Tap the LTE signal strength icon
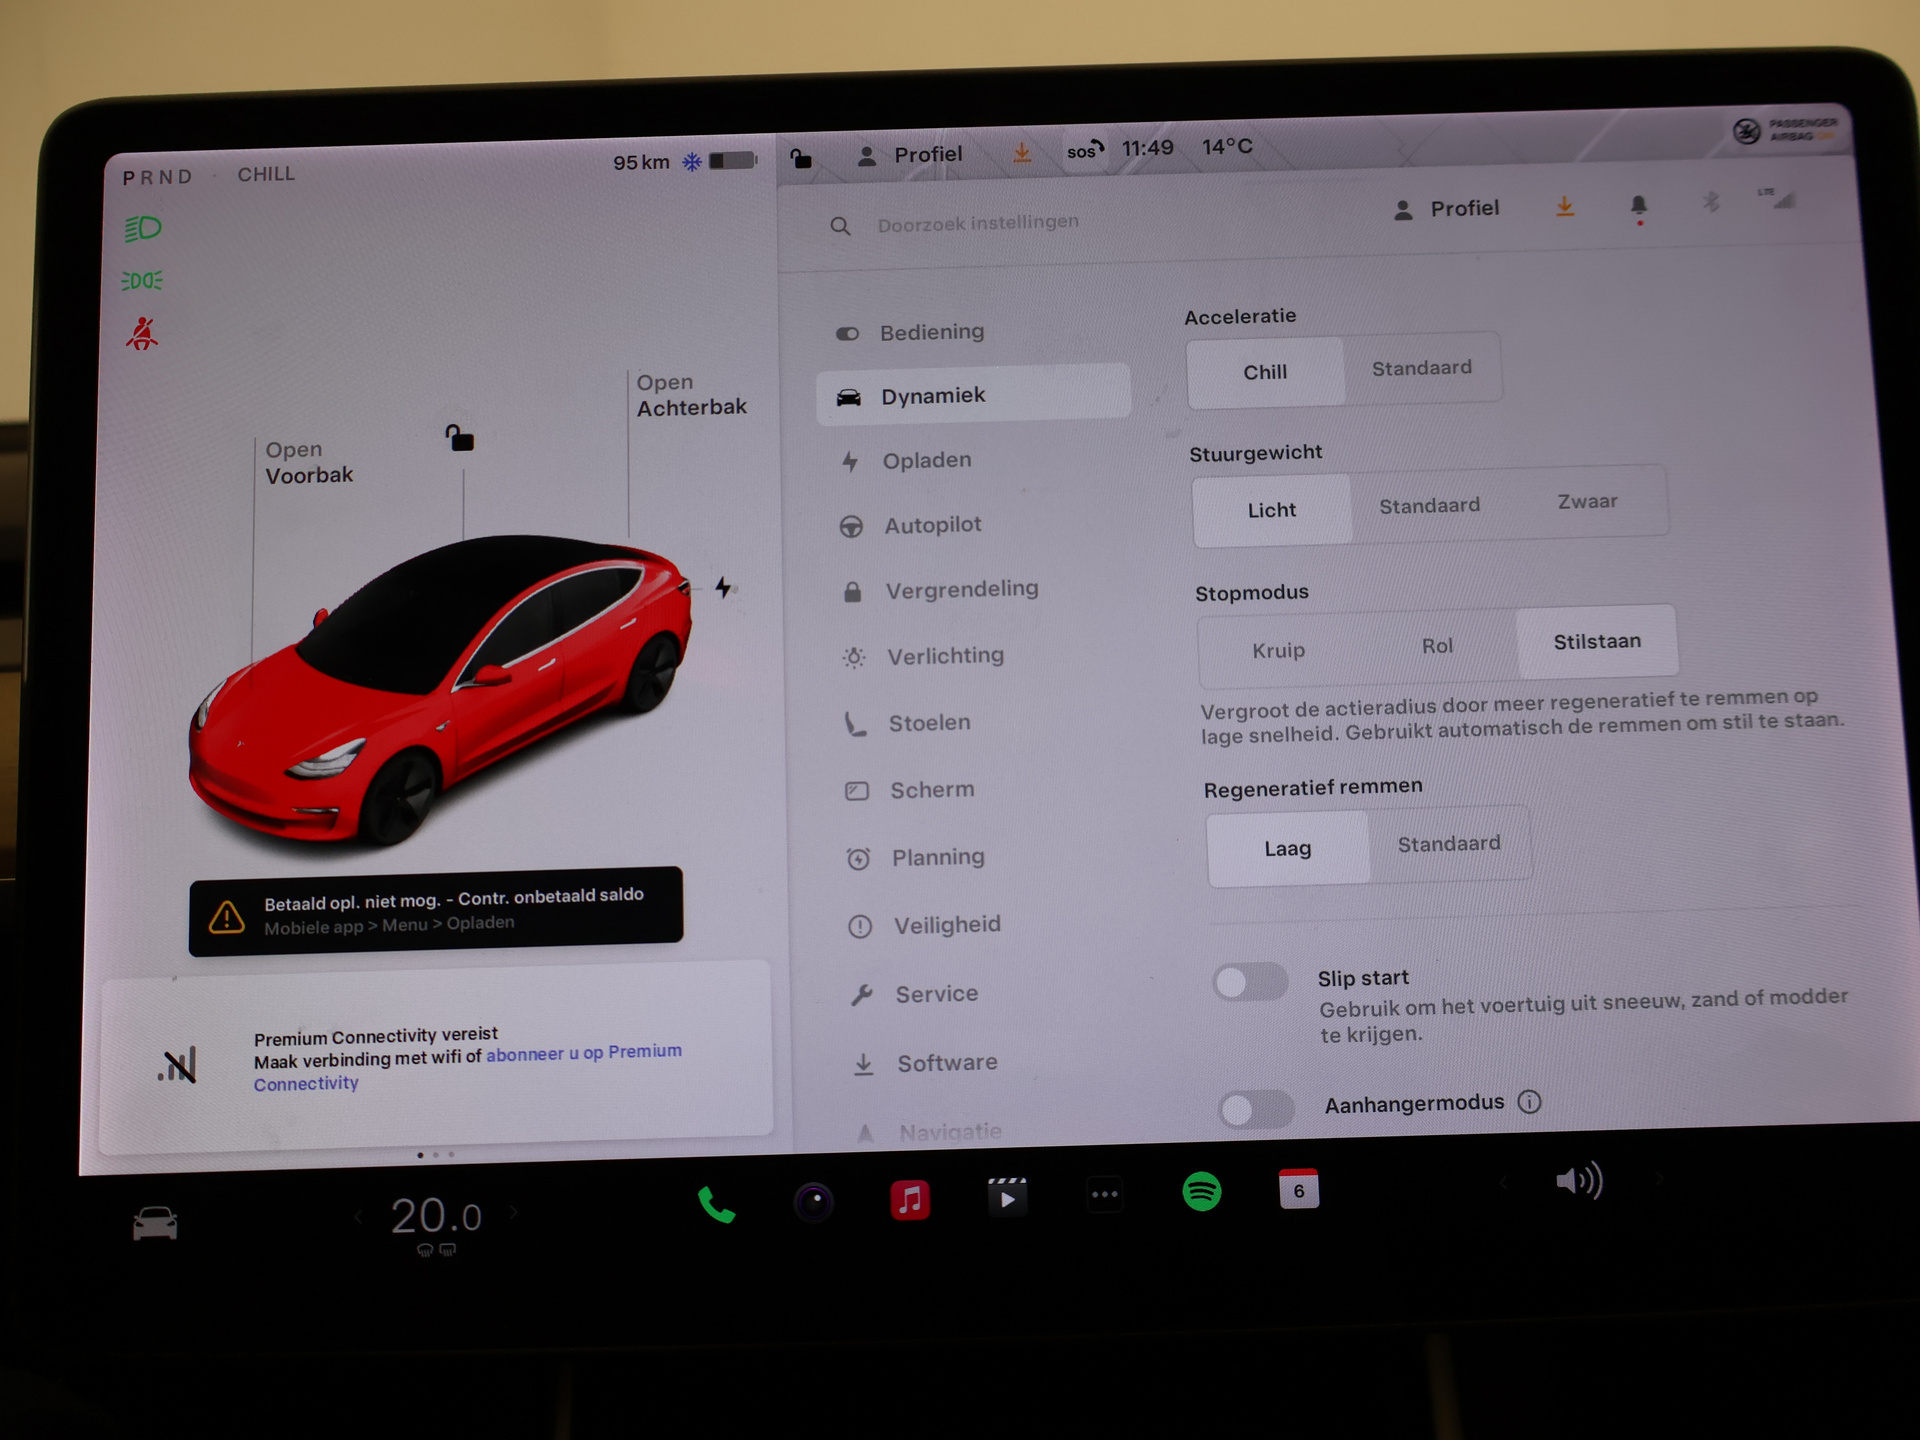Screen dimensions: 1920x1440 point(1778,198)
